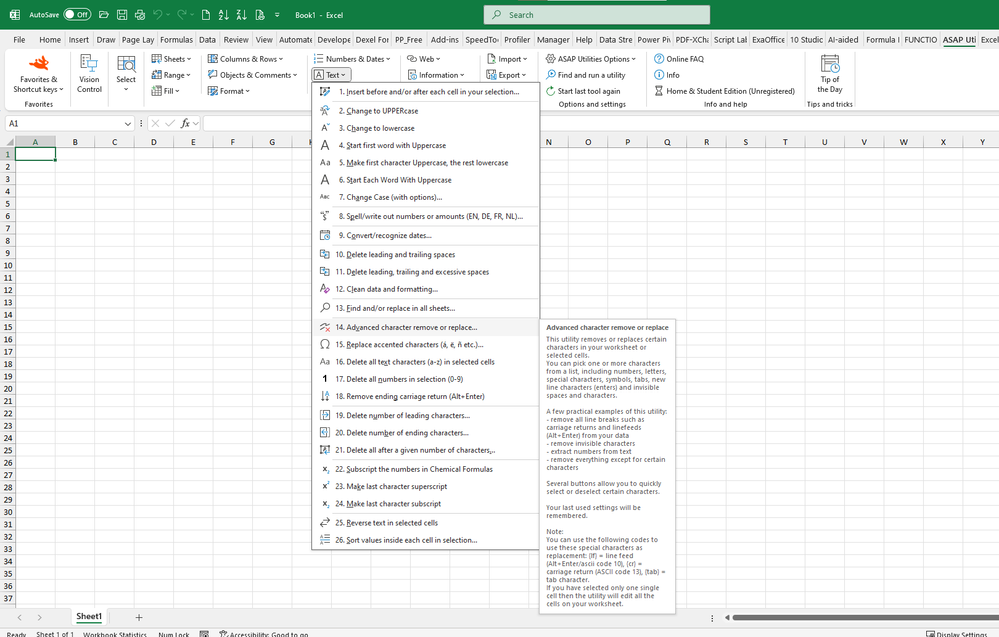Click the insert function fx icon
This screenshot has width=999, height=637.
186,124
